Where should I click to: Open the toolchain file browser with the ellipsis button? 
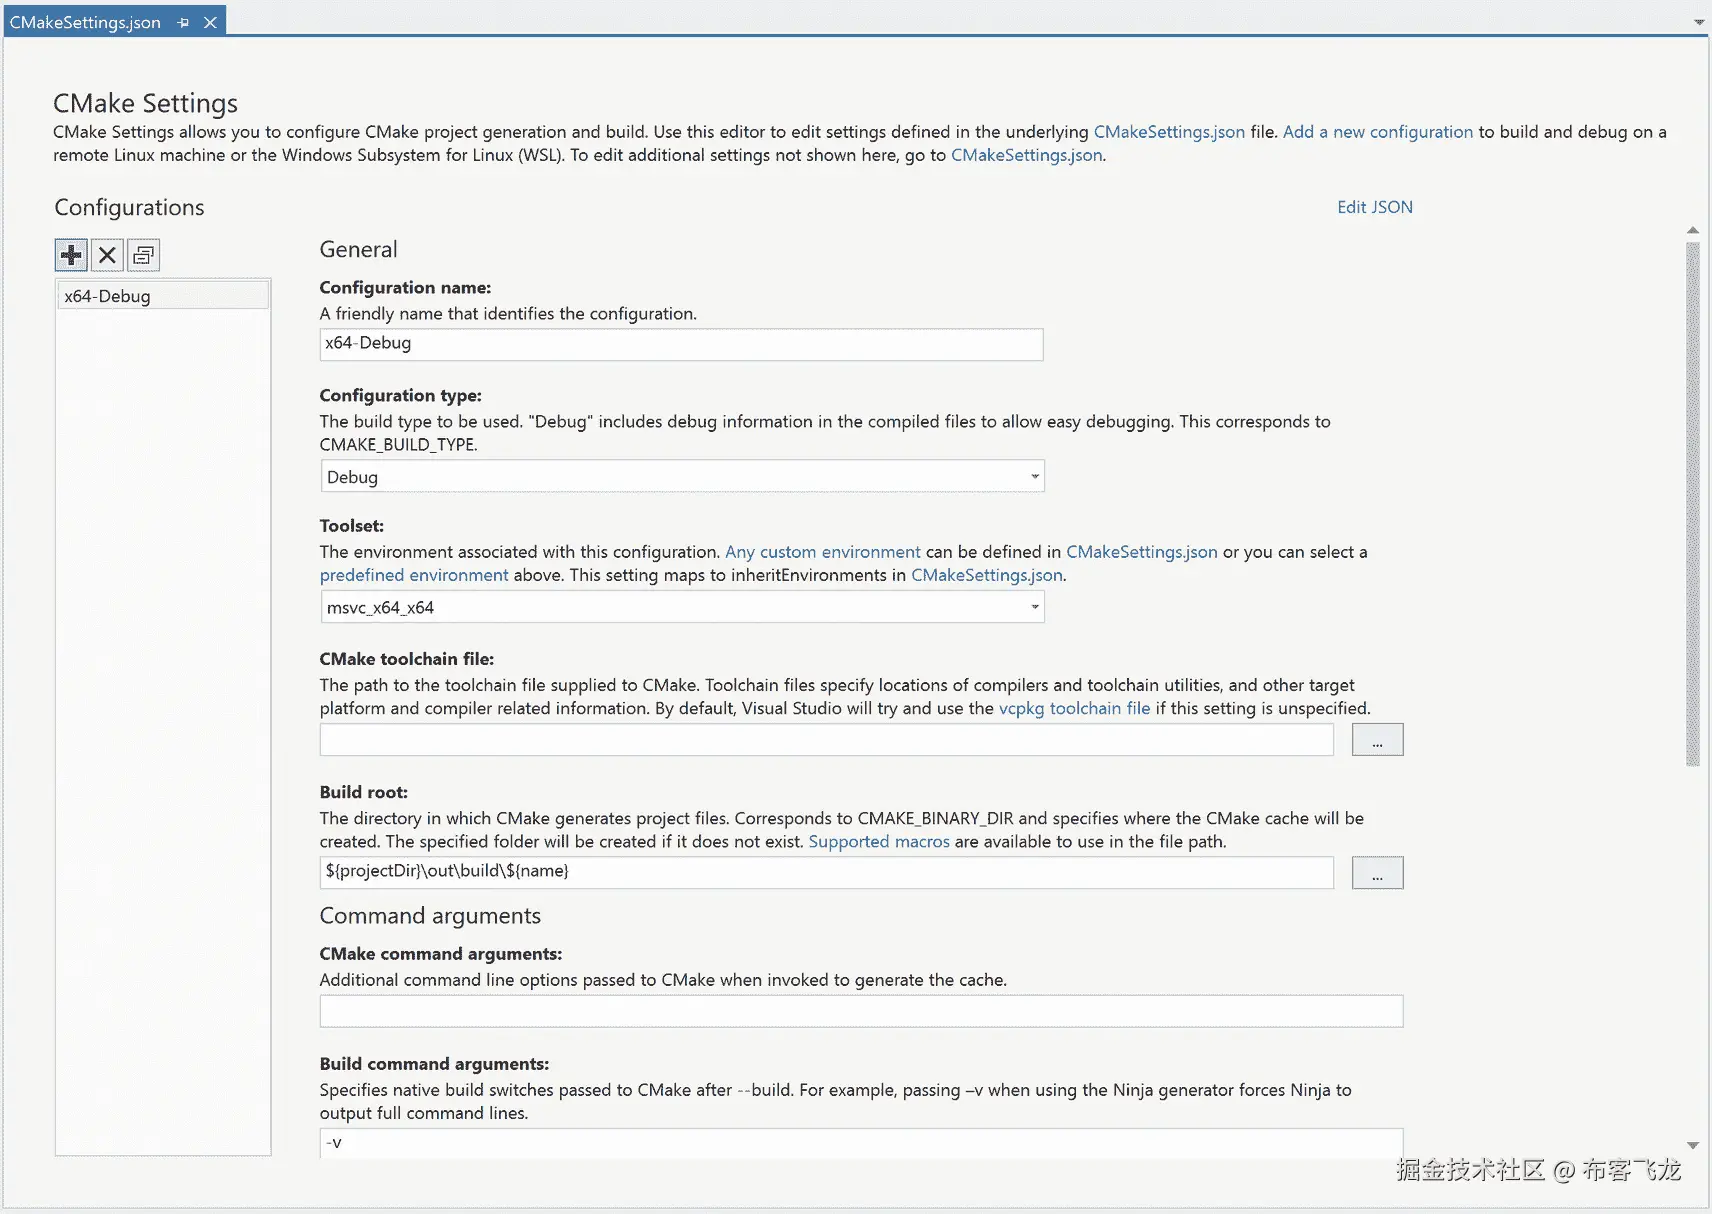pos(1377,739)
